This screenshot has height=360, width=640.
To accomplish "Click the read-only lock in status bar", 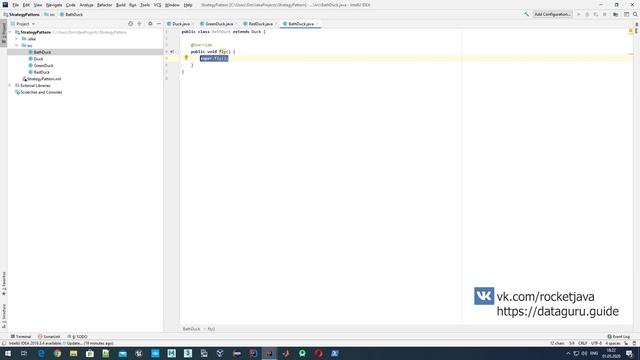I will click(626, 343).
